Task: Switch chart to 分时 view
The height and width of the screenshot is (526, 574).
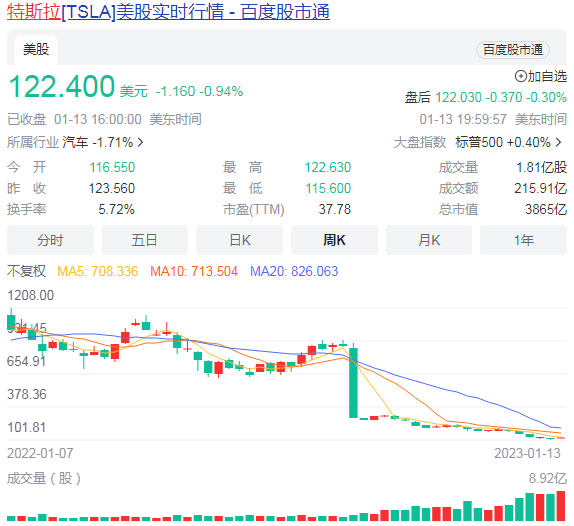Action: pos(50,240)
